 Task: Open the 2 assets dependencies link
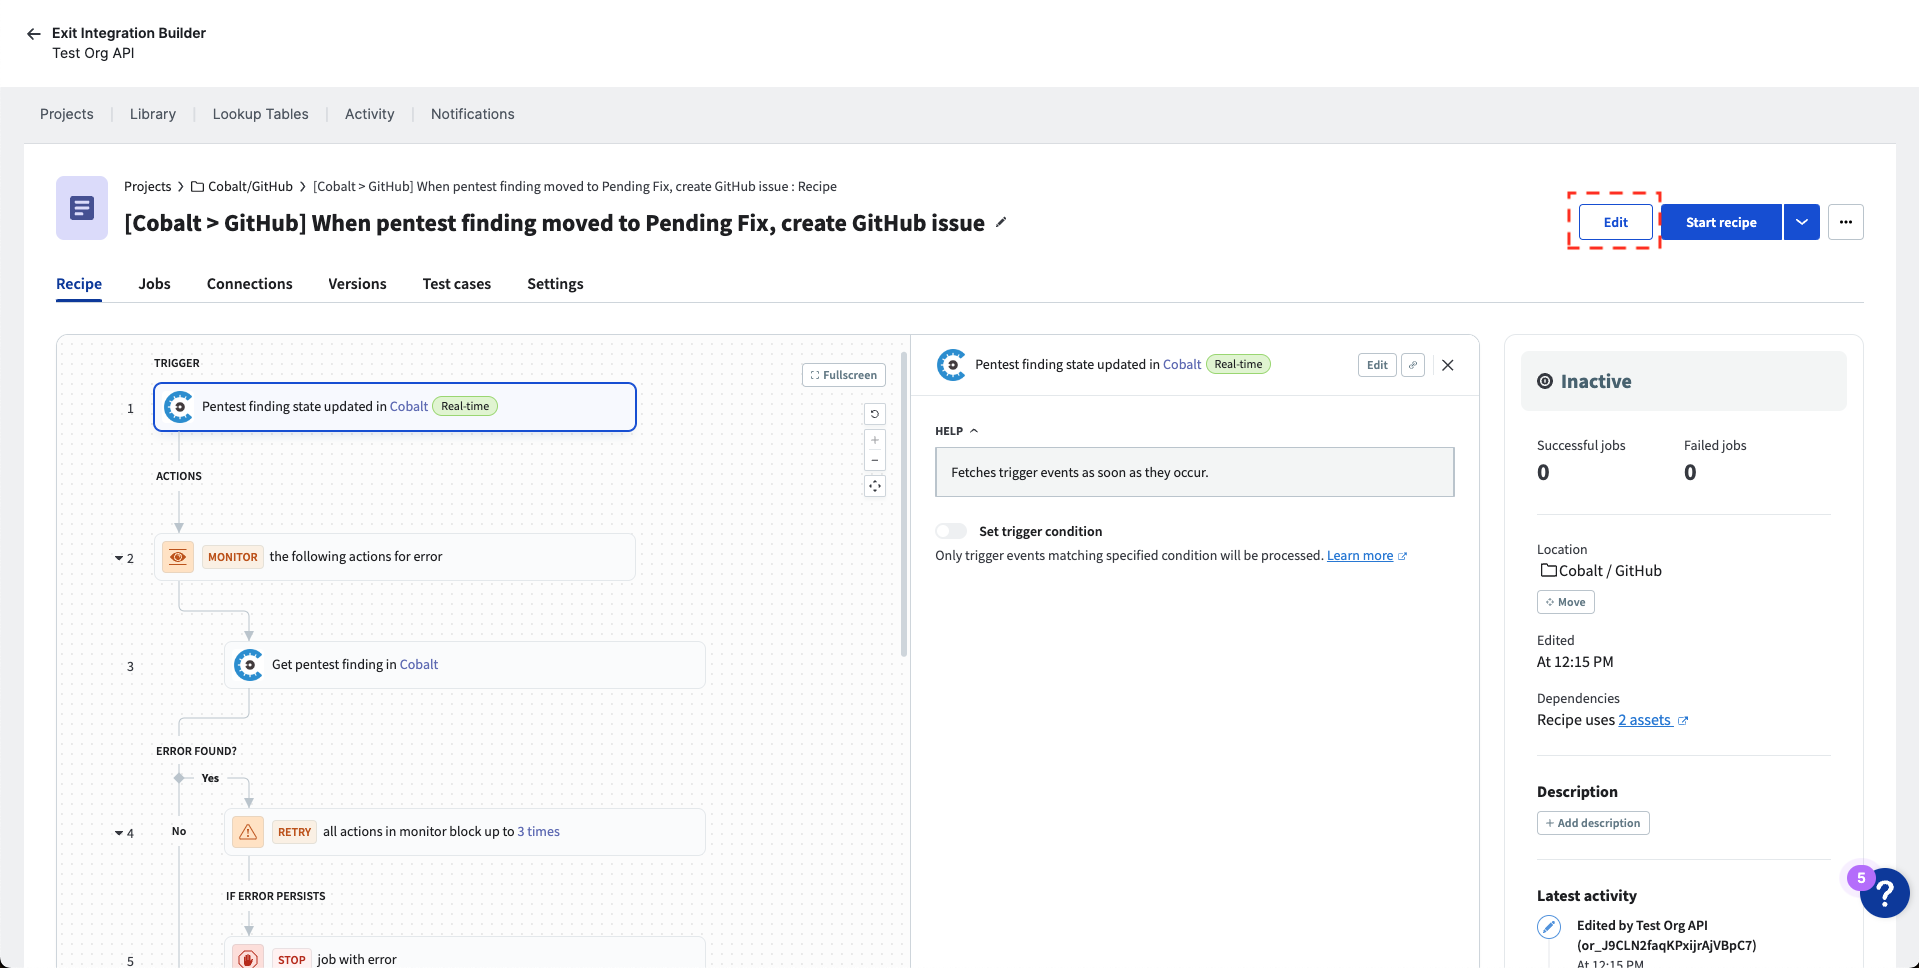(x=1644, y=720)
